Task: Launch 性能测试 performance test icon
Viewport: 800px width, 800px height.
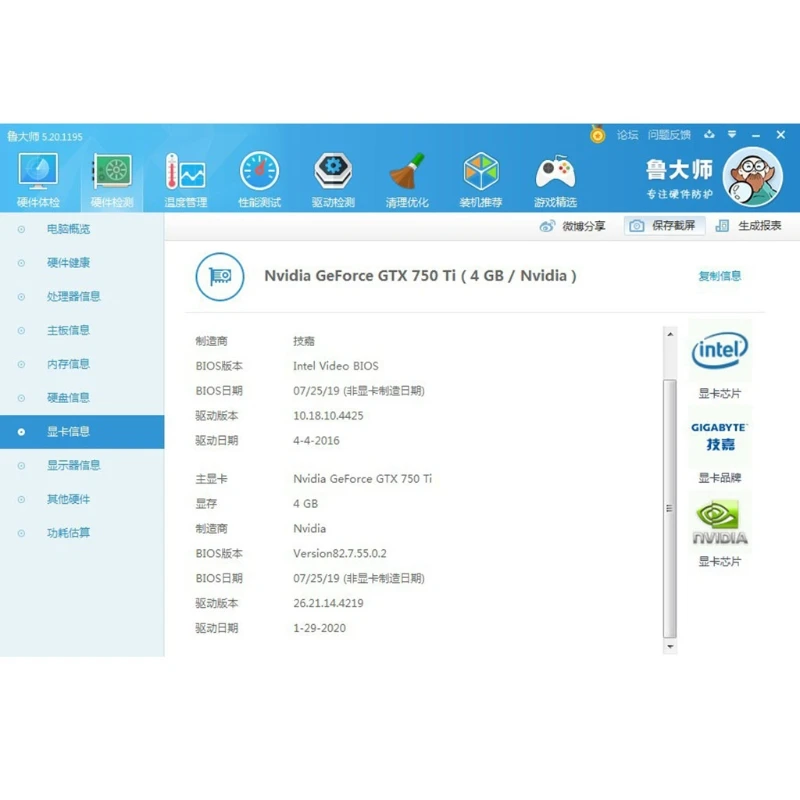Action: [x=259, y=180]
